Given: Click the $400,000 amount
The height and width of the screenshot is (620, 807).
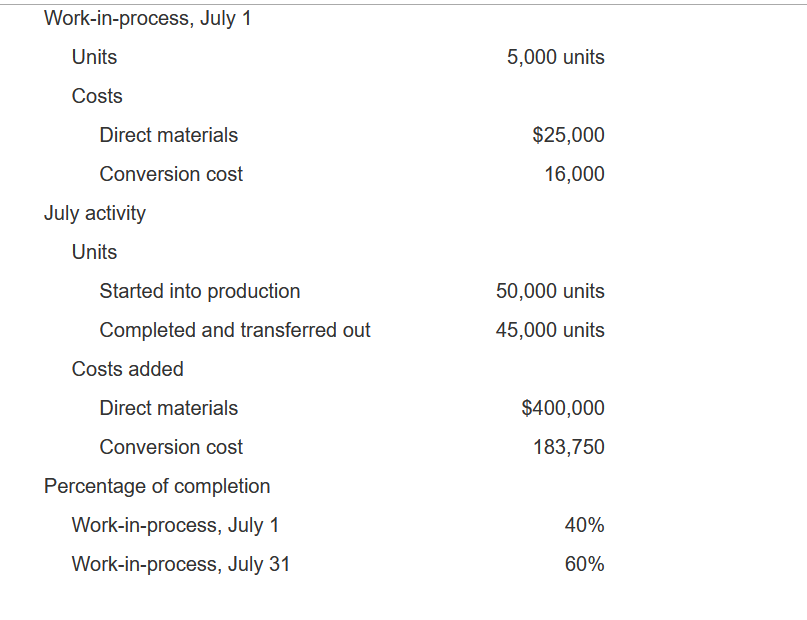Looking at the screenshot, I should pyautogui.click(x=563, y=408).
